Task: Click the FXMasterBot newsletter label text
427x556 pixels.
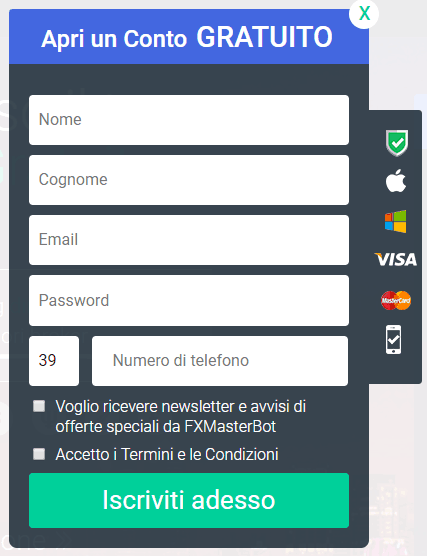Action: click(x=181, y=416)
